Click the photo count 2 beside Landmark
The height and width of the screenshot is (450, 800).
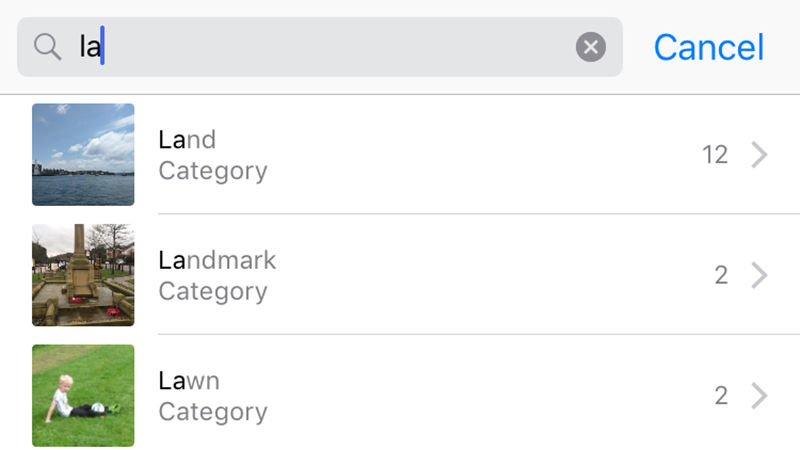click(721, 276)
